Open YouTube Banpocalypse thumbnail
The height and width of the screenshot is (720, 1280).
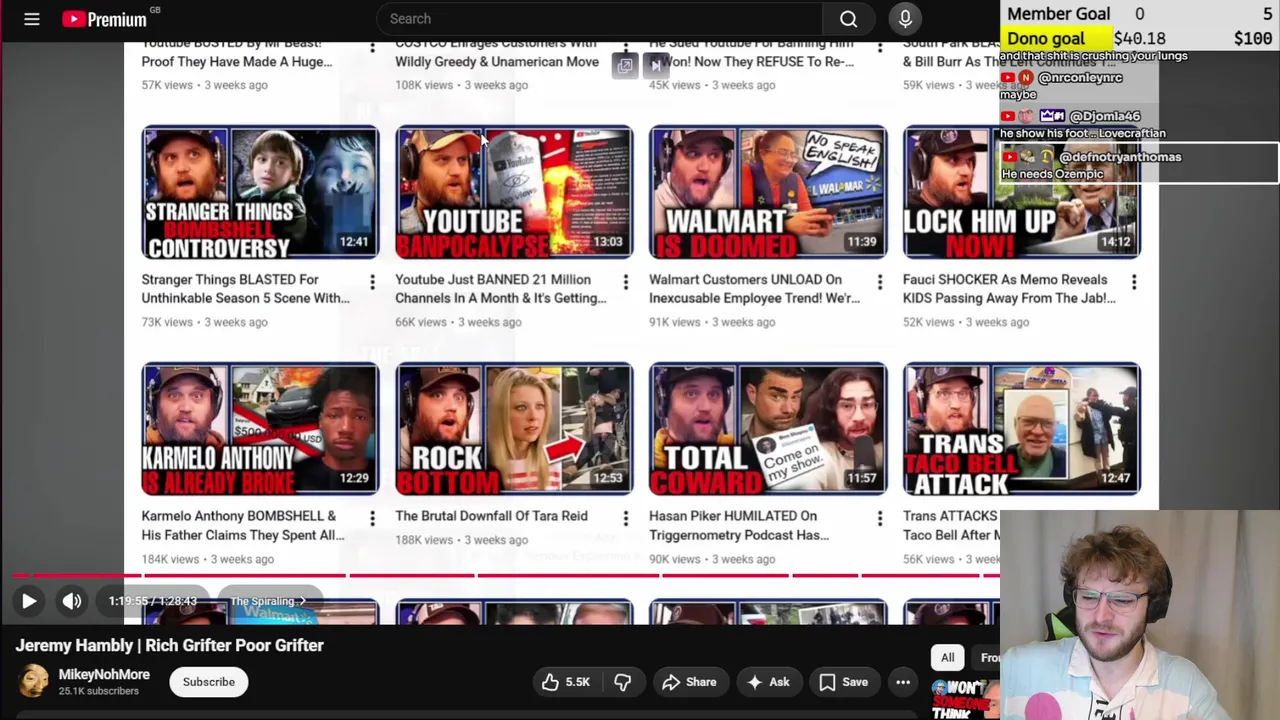(x=514, y=192)
